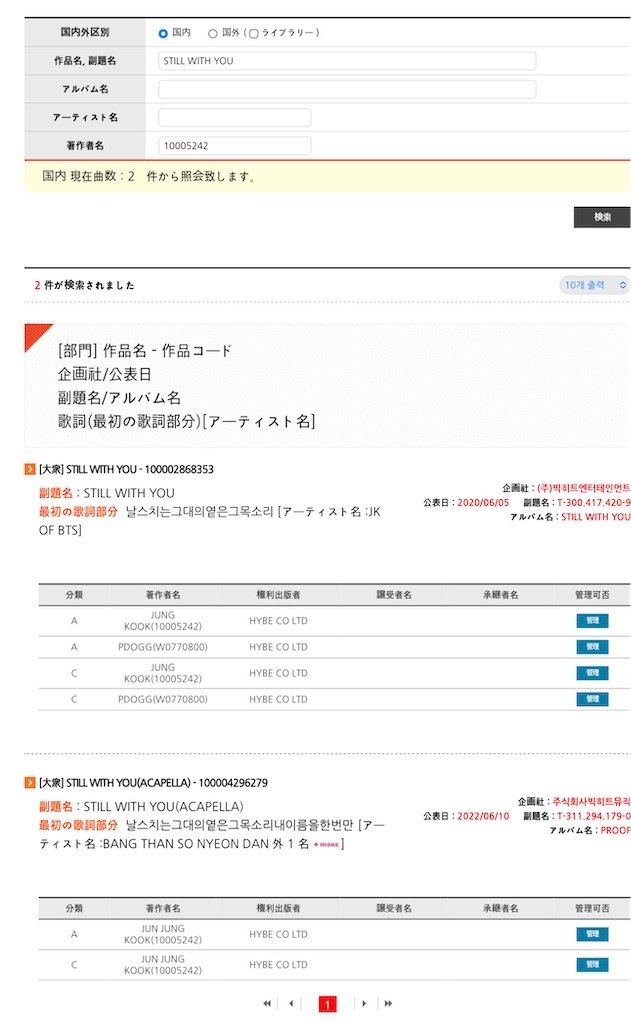Viewport: 631px width, 1024px height.
Task: Focus the empty アルバム名 input field
Action: click(x=347, y=89)
